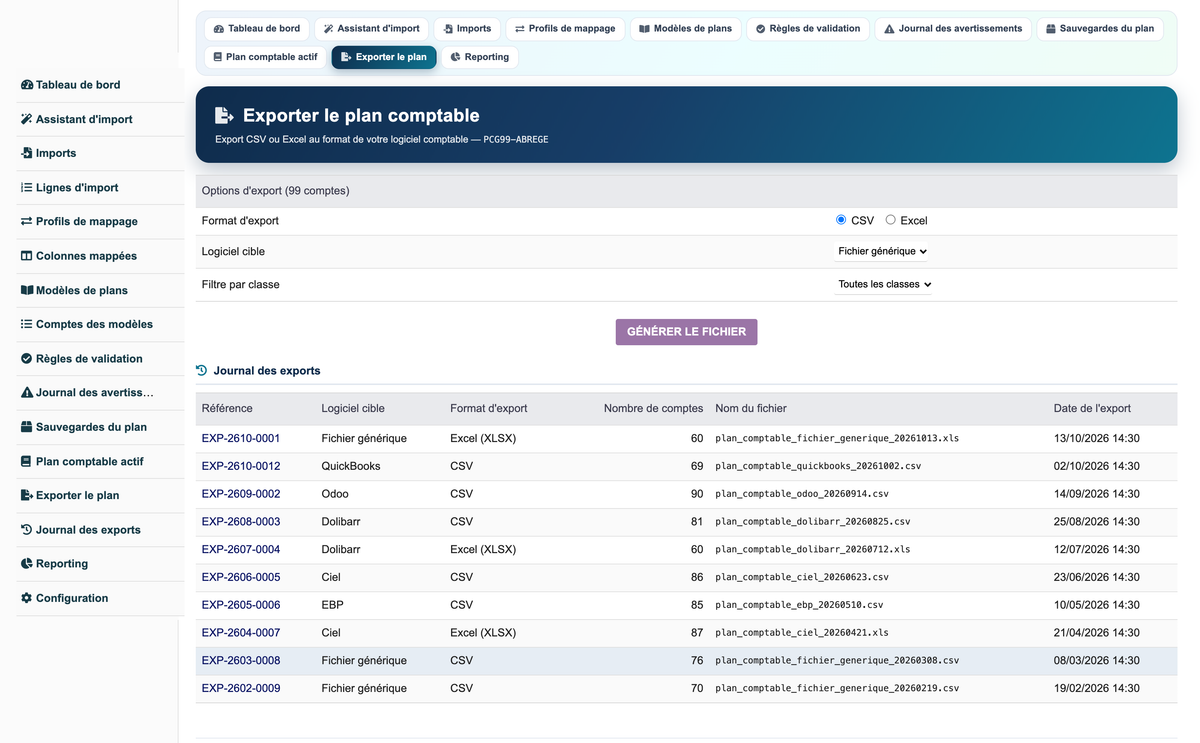Viewport: 1200px width, 743px height.
Task: Click the Exporter le plan icon in sidebar
Action: click(27, 495)
